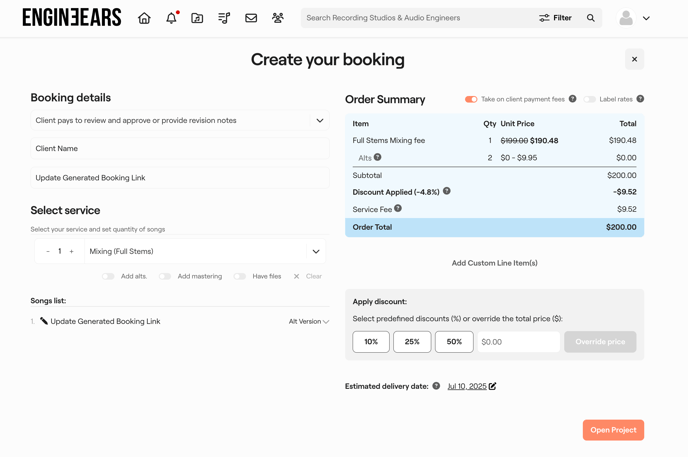688x457 pixels.
Task: Open the playlist queue icon
Action: pos(224,18)
